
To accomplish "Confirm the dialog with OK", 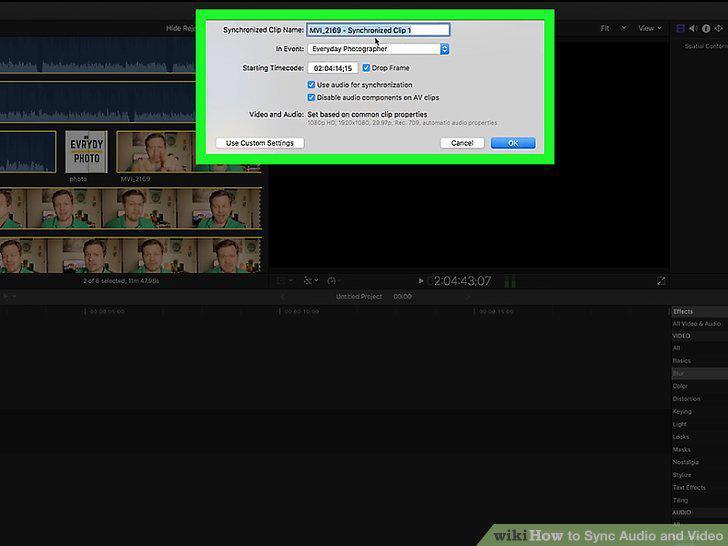I will click(513, 143).
